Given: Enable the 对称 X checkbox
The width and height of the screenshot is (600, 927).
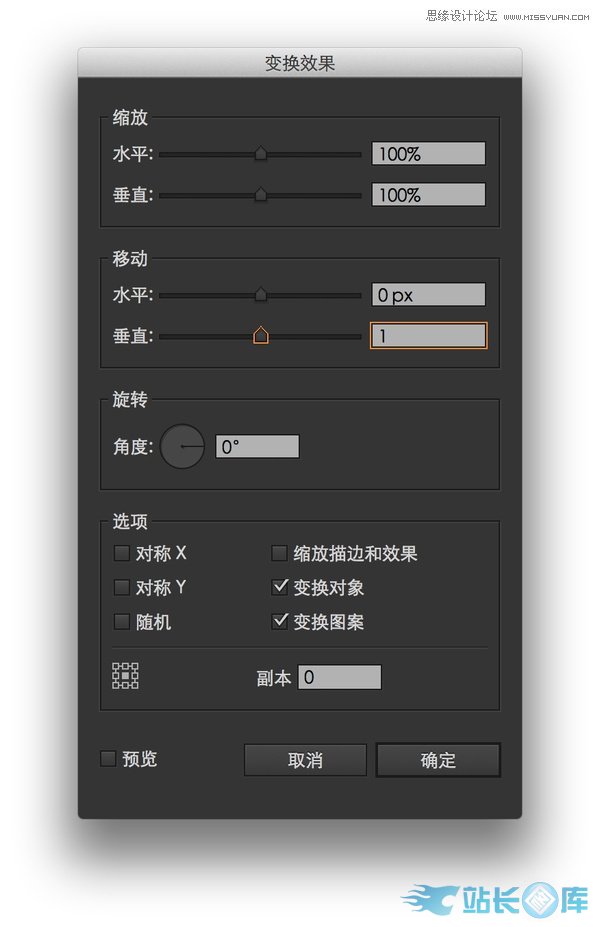Looking at the screenshot, I should coord(121,553).
